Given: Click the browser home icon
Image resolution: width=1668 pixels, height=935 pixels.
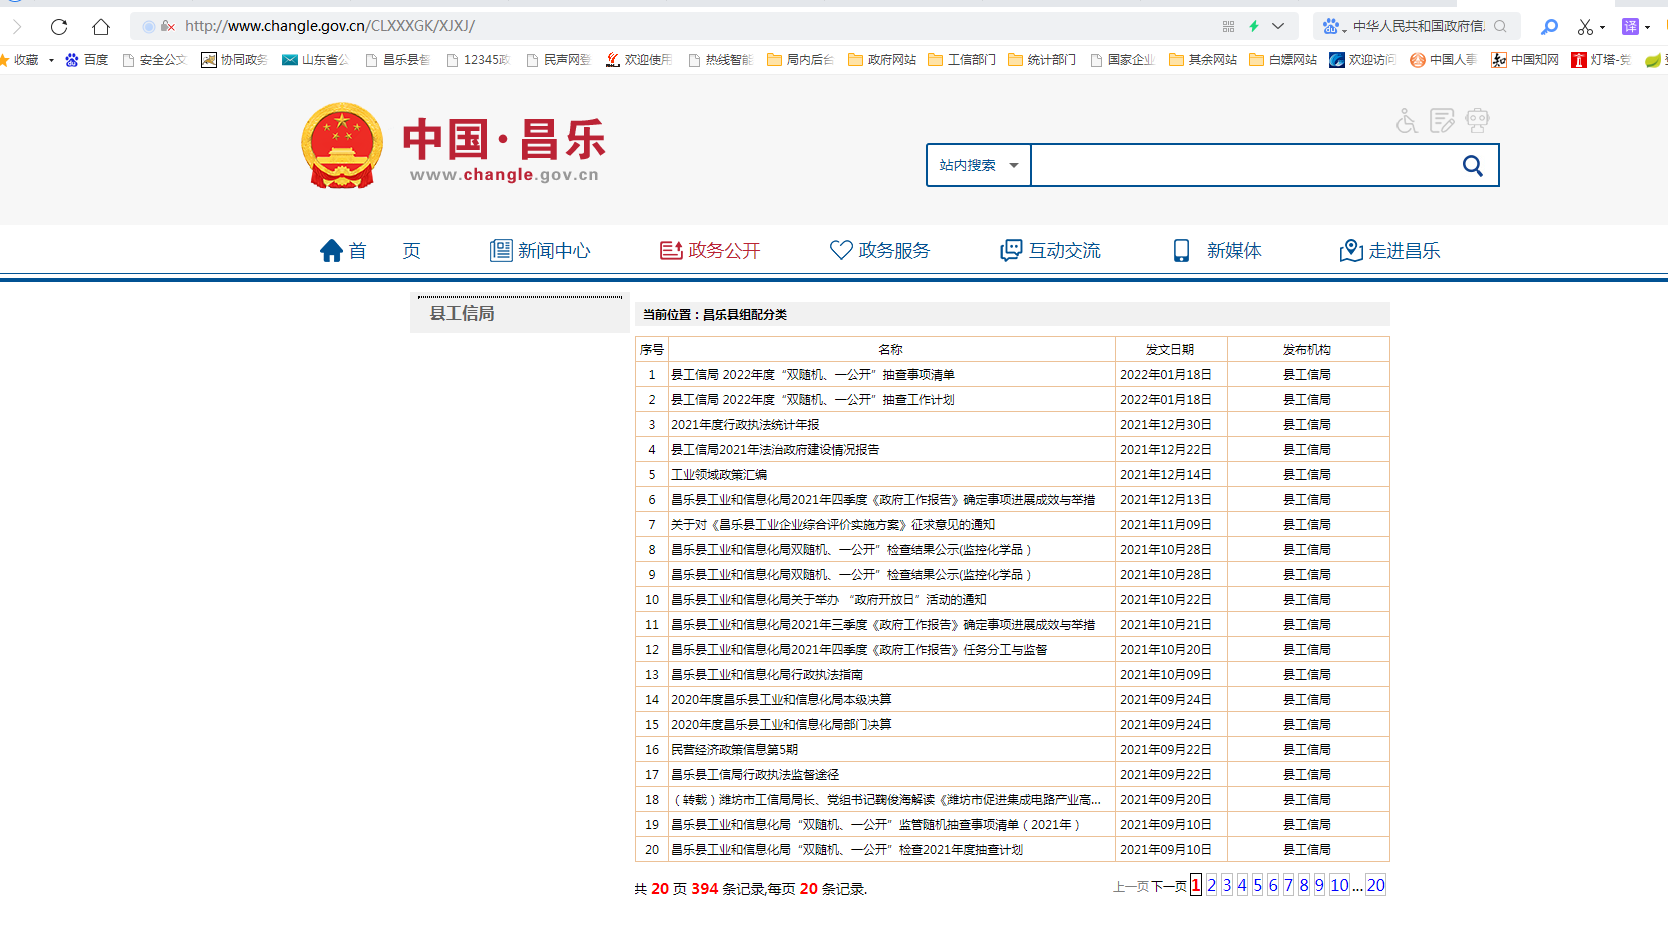Looking at the screenshot, I should tap(101, 27).
